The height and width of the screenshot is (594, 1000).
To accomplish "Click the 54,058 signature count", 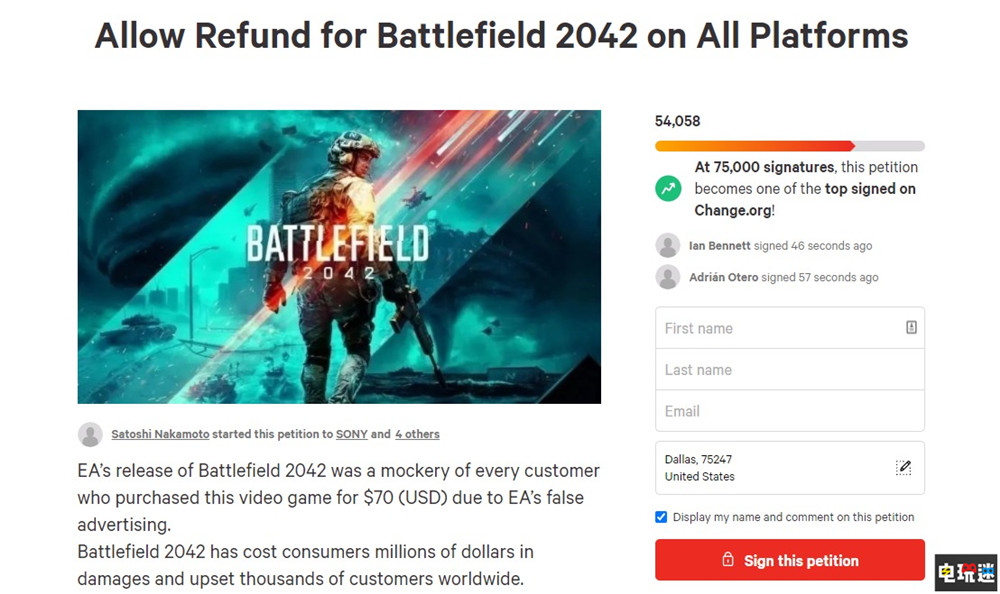I will (678, 121).
